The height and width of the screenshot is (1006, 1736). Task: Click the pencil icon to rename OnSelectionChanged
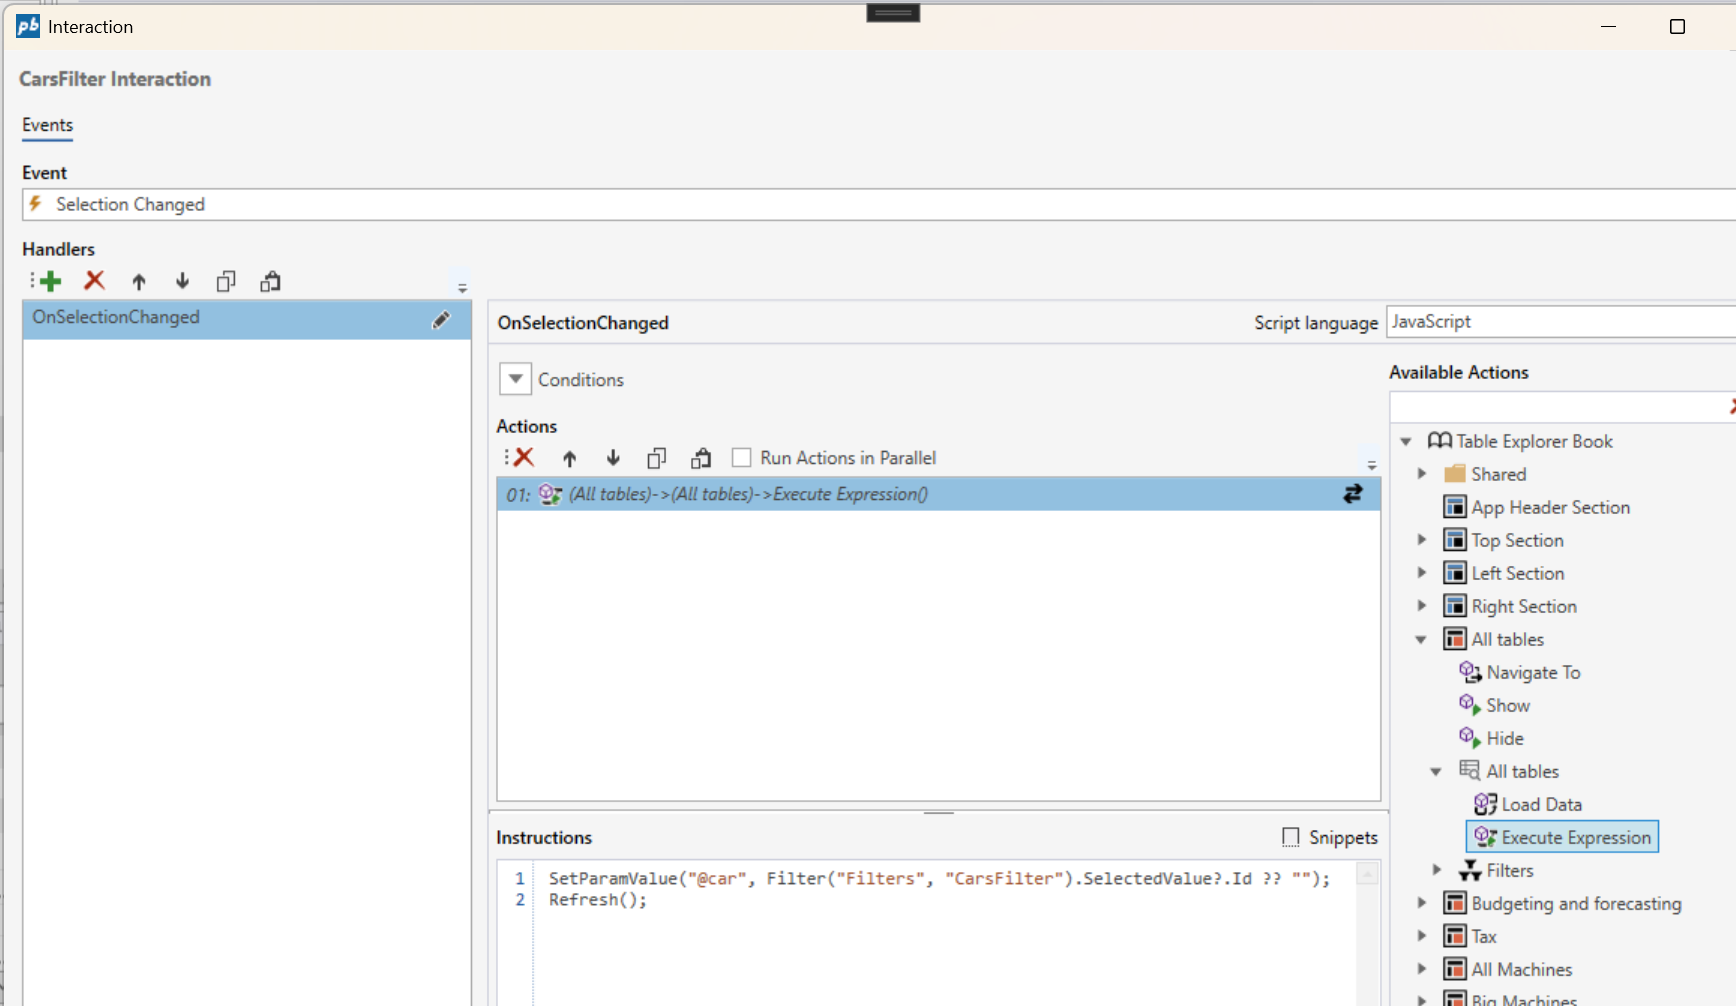(x=441, y=320)
